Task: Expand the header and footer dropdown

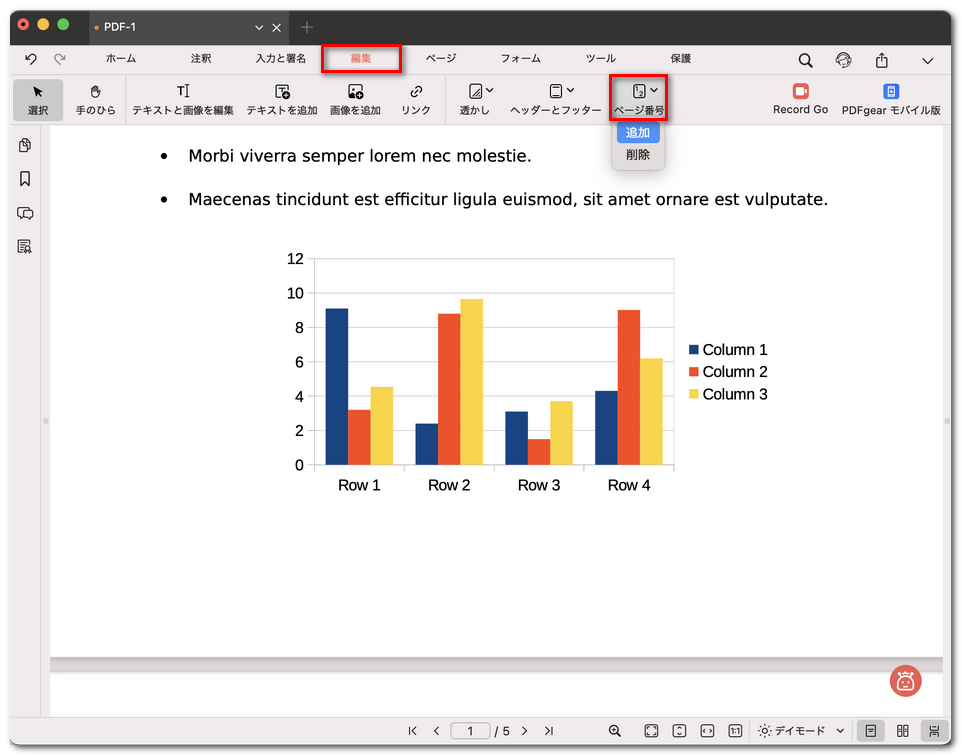Action: coord(561,92)
